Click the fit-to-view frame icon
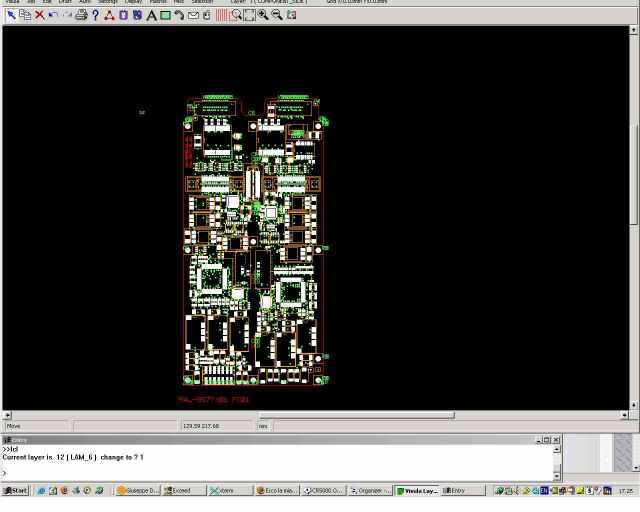The image size is (640, 512). tap(249, 15)
